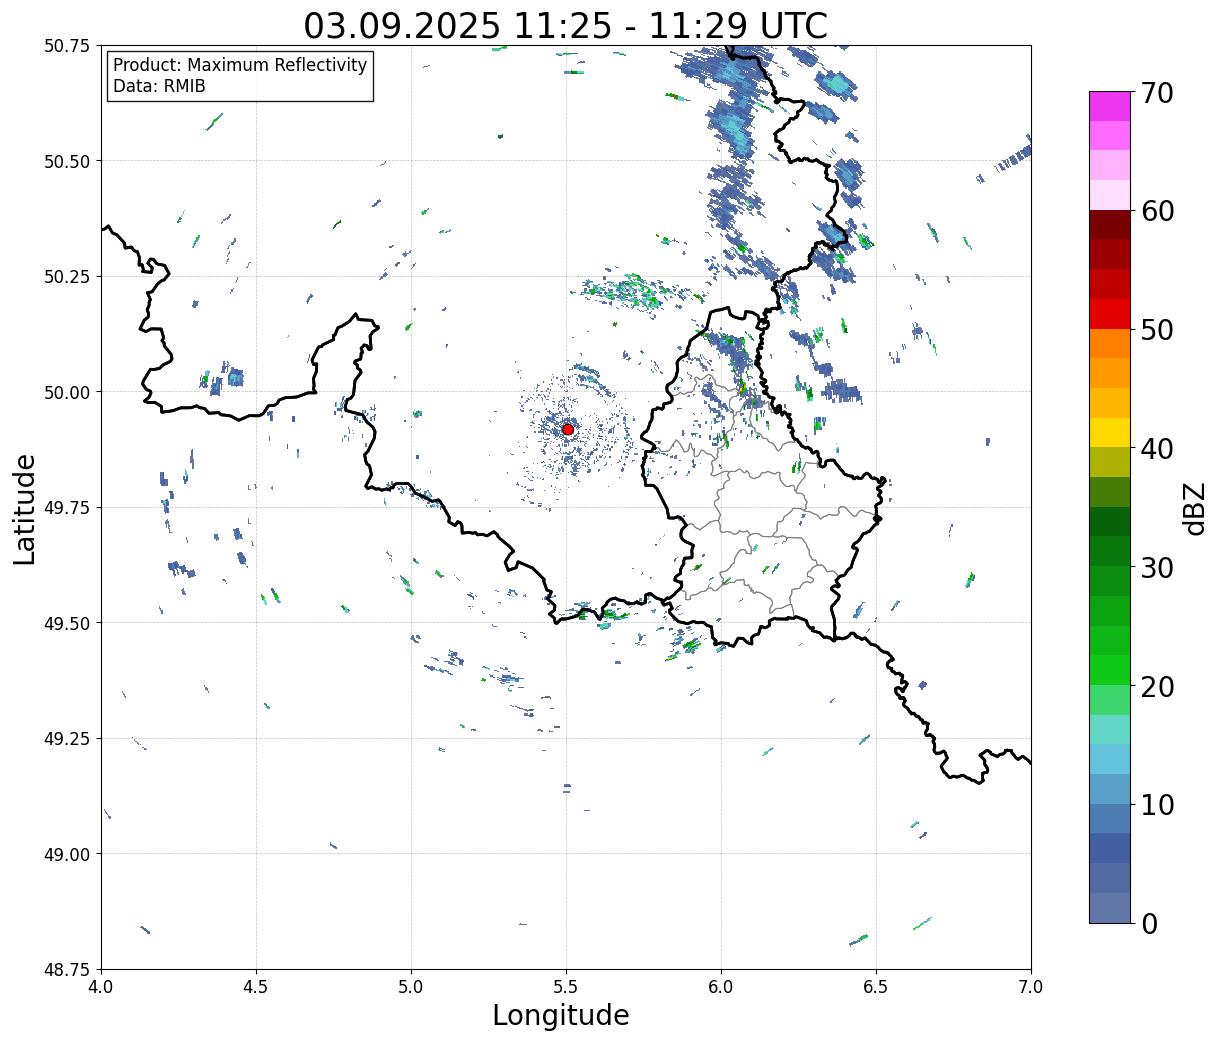Image resolution: width=1219 pixels, height=1040 pixels.
Task: Click the colorbar tick label 70
Action: pyautogui.click(x=1156, y=93)
